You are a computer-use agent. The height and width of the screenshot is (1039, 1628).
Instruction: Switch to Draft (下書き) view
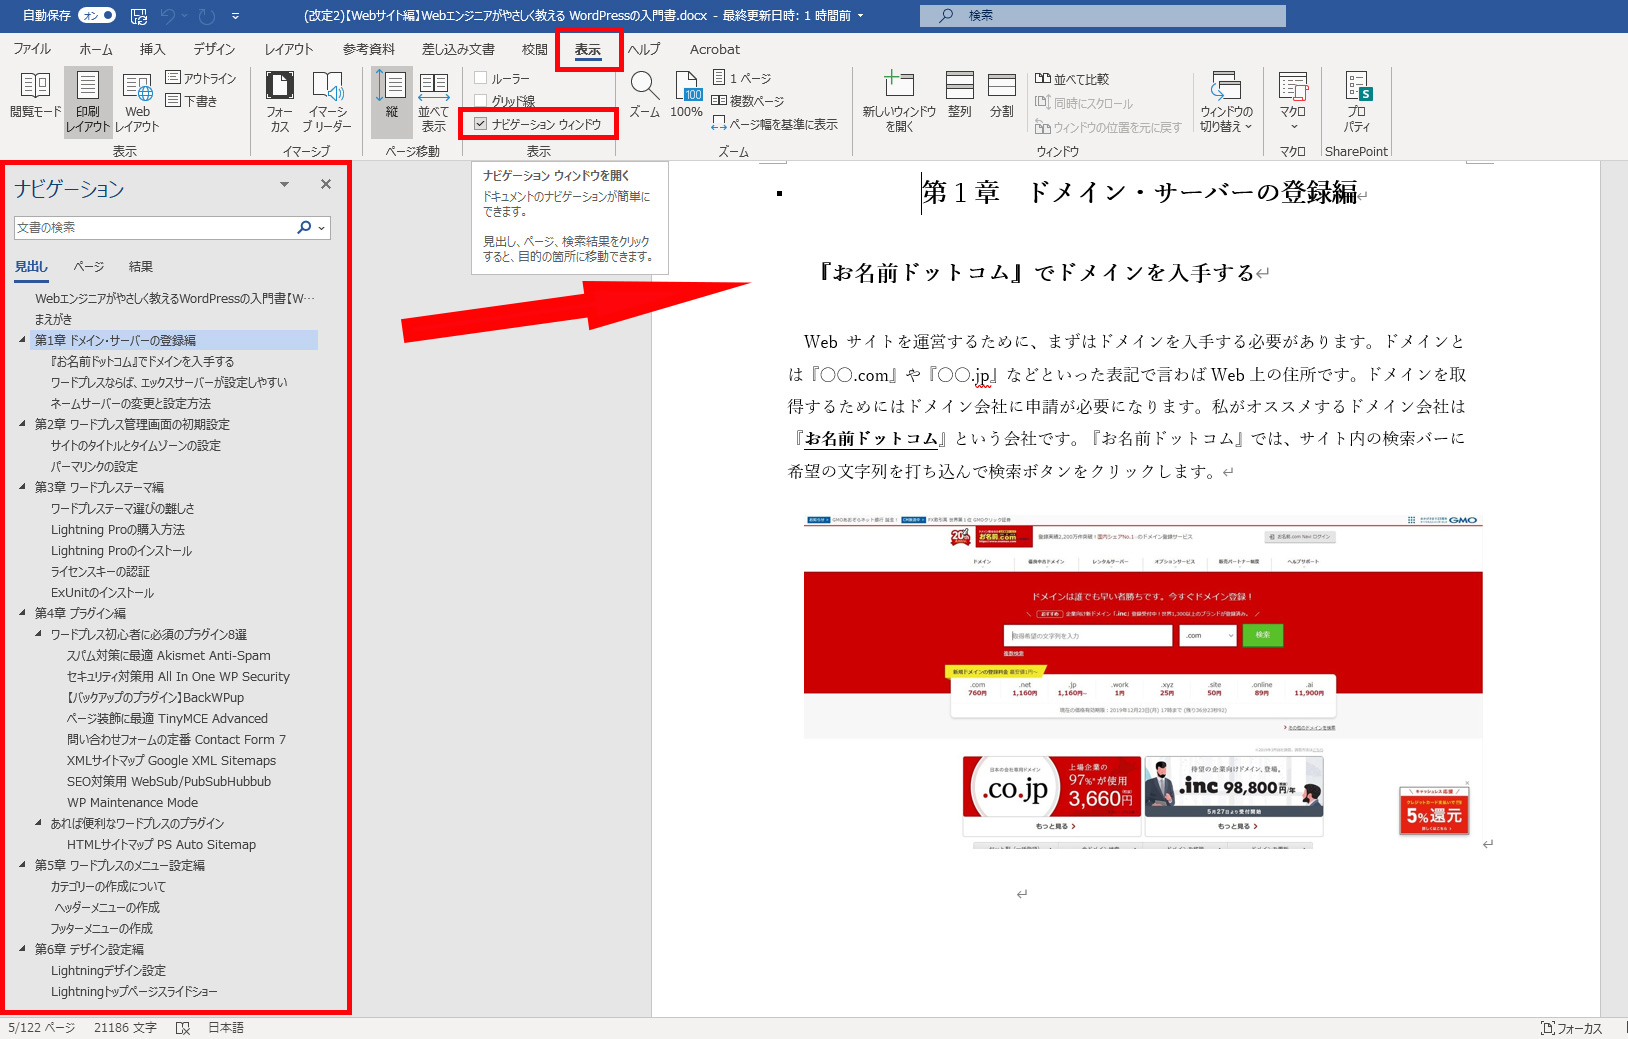(x=191, y=101)
